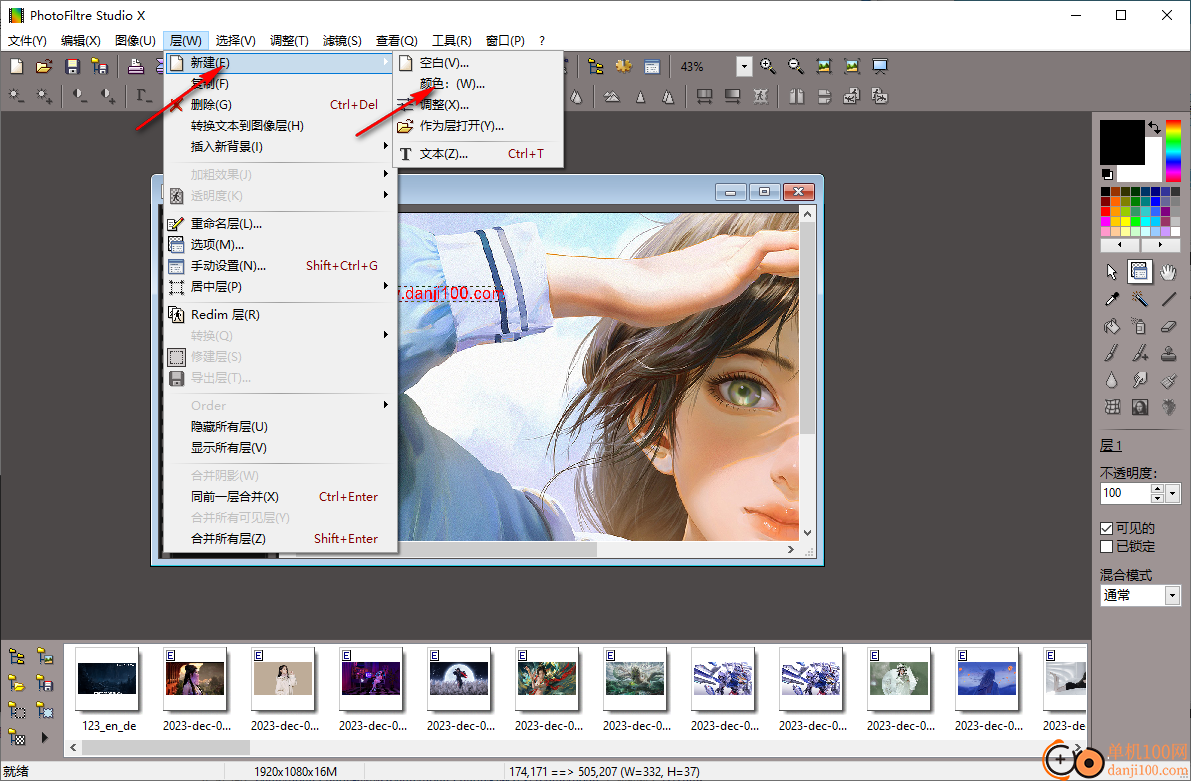Screen dimensions: 1191x781
Task: Click 同前一层合并(X) menu entry
Action: tap(280, 497)
